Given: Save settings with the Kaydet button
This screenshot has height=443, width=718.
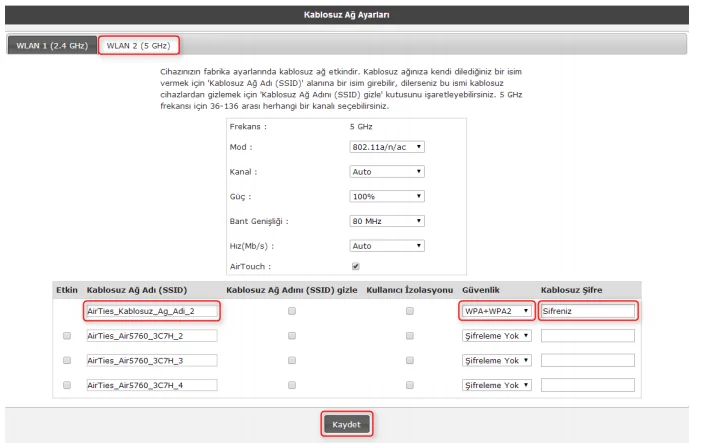Looking at the screenshot, I should (x=347, y=424).
